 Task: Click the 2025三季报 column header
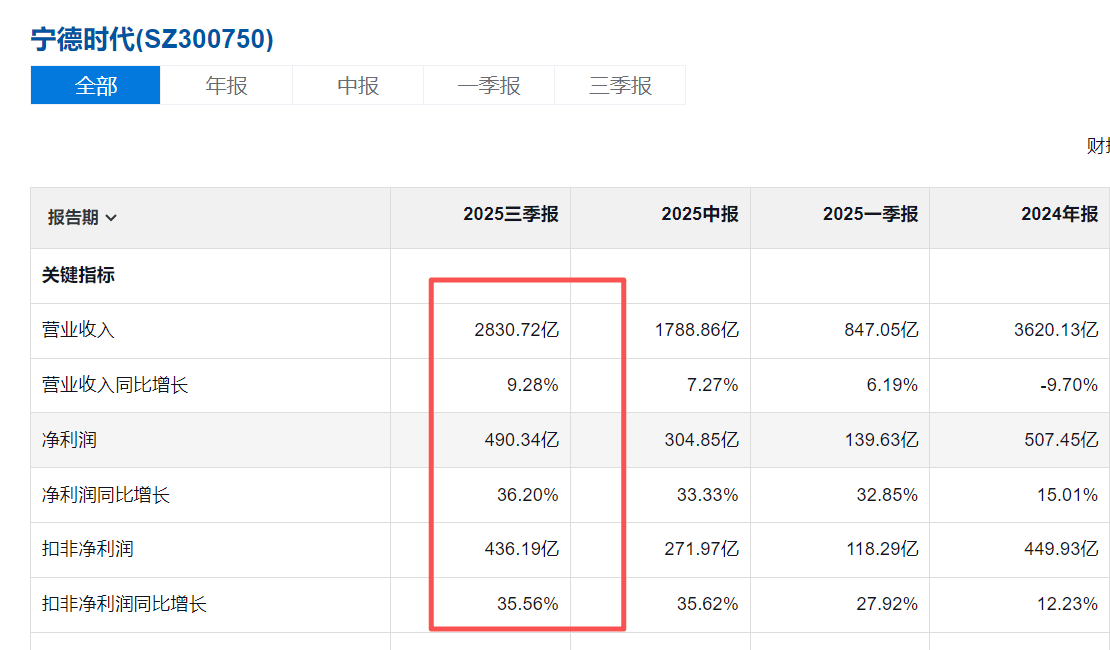[x=510, y=214]
